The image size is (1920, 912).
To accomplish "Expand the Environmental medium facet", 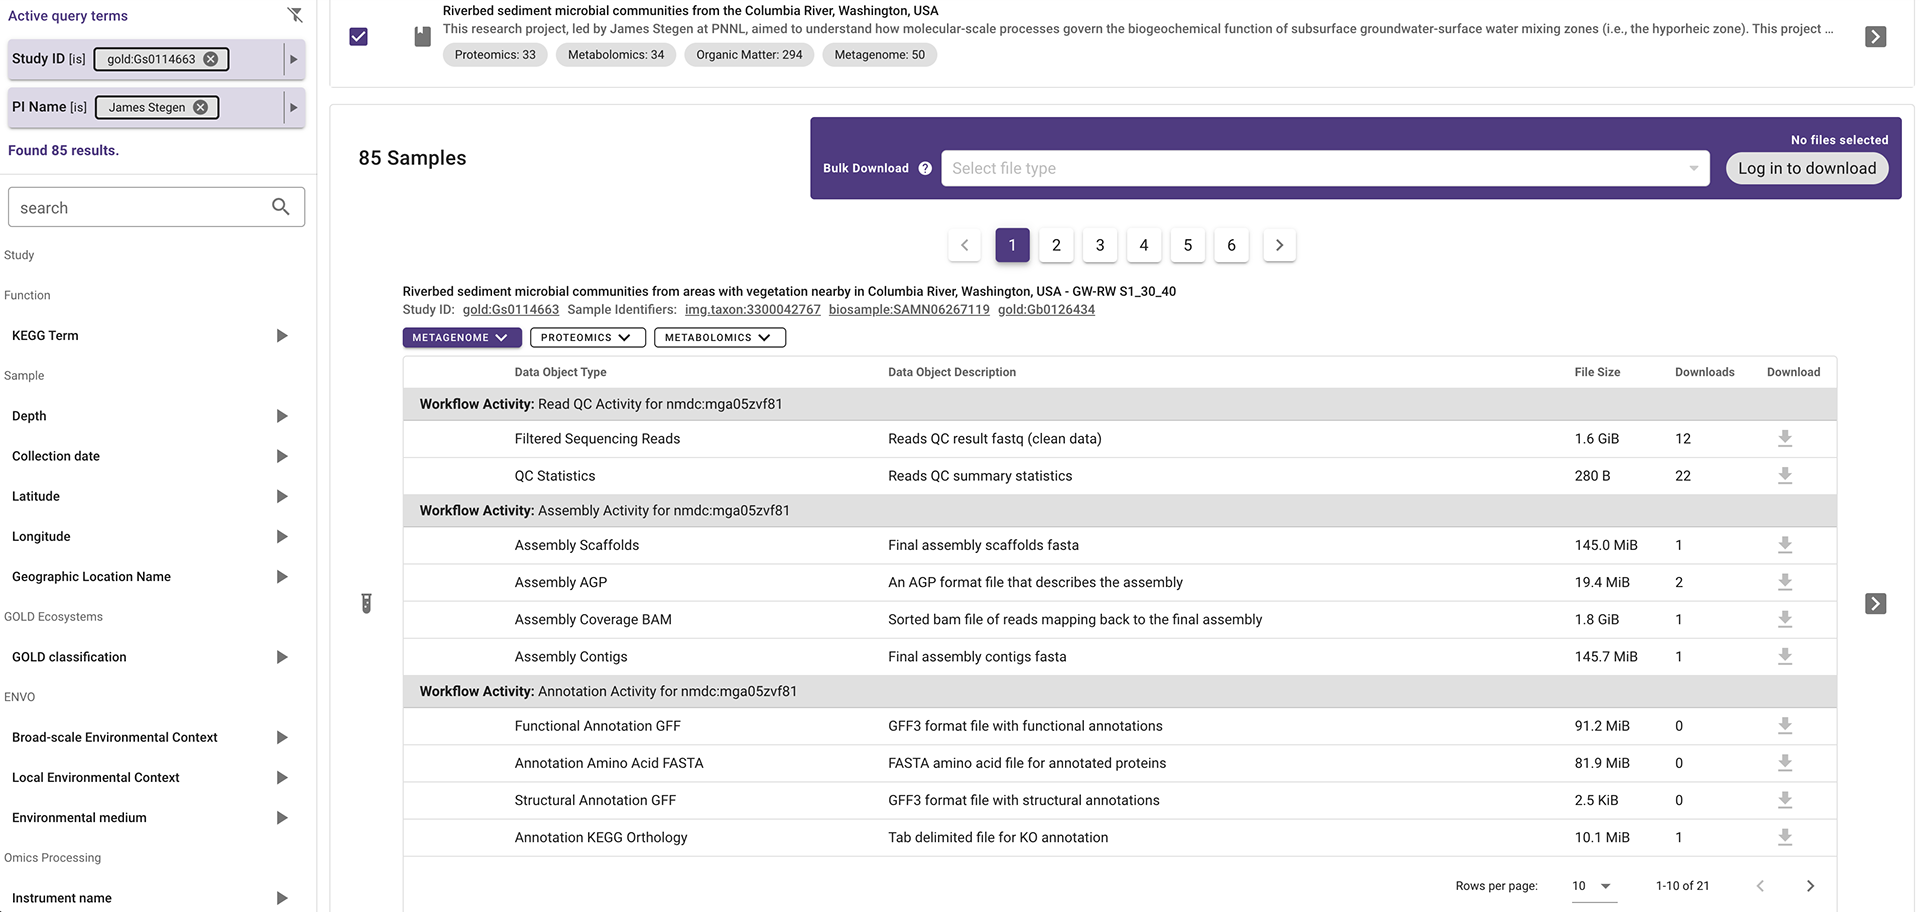I will point(282,817).
